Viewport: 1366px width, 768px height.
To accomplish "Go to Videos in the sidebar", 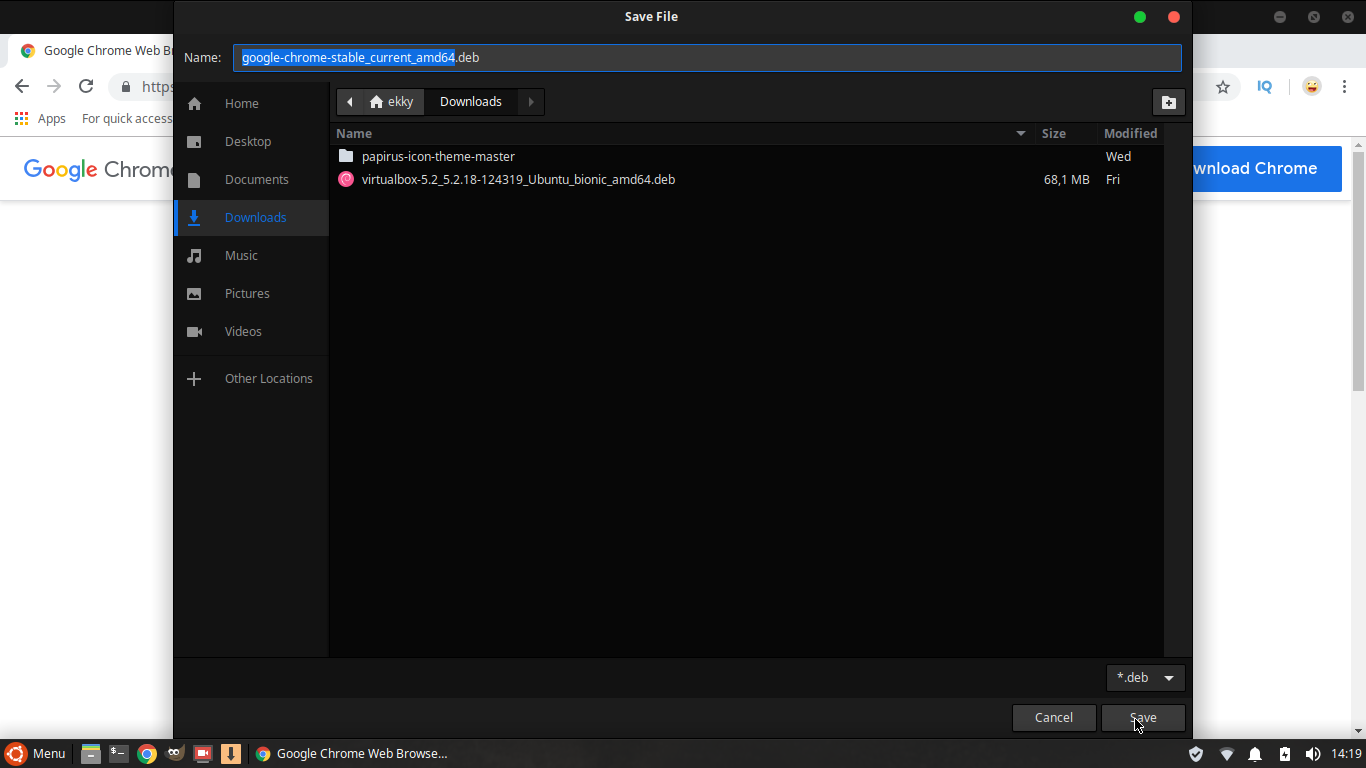I will 252,332.
